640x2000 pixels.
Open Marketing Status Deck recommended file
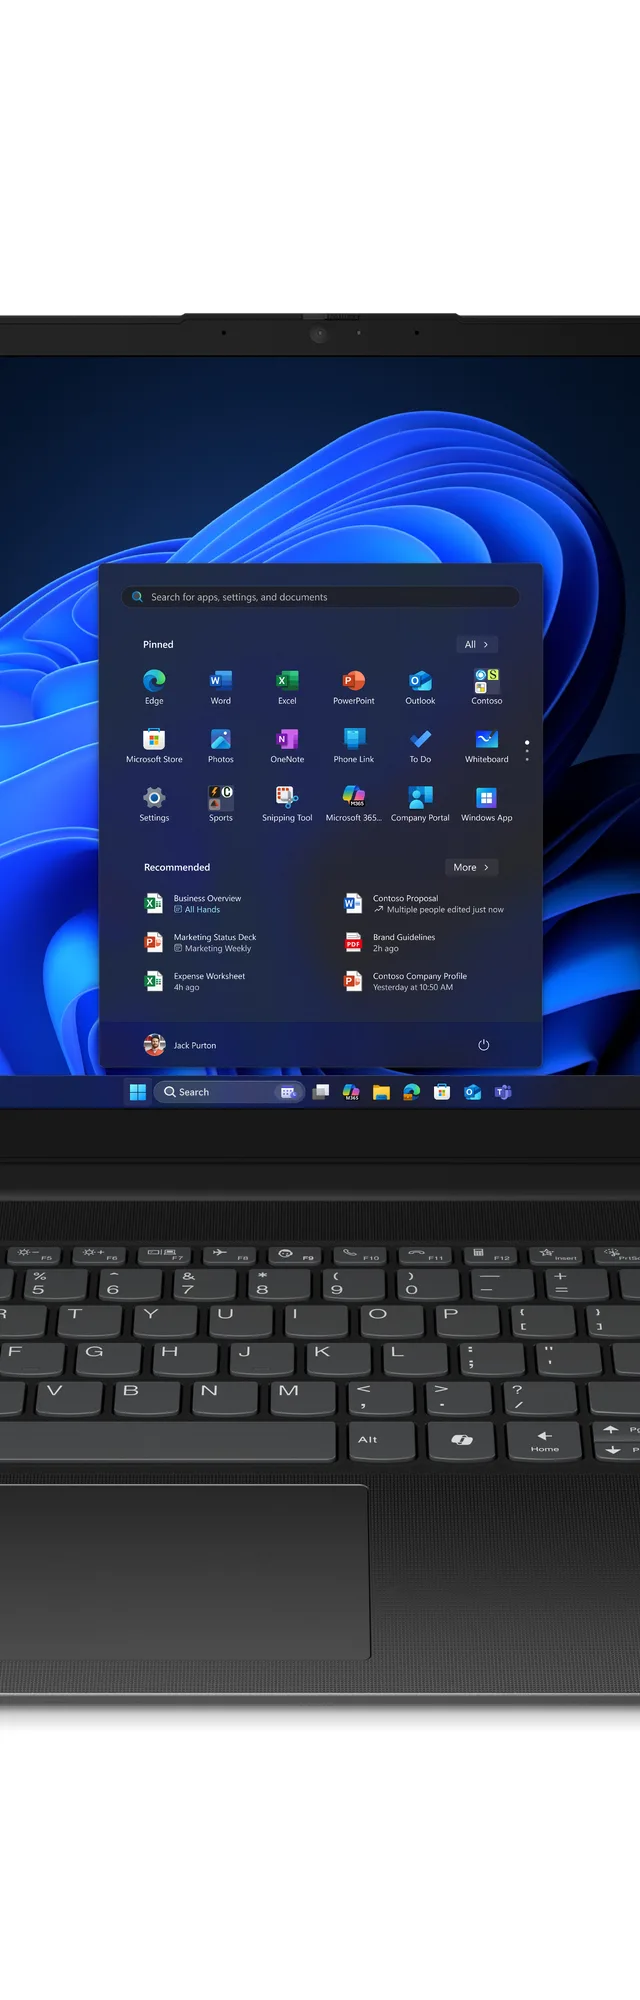click(201, 943)
